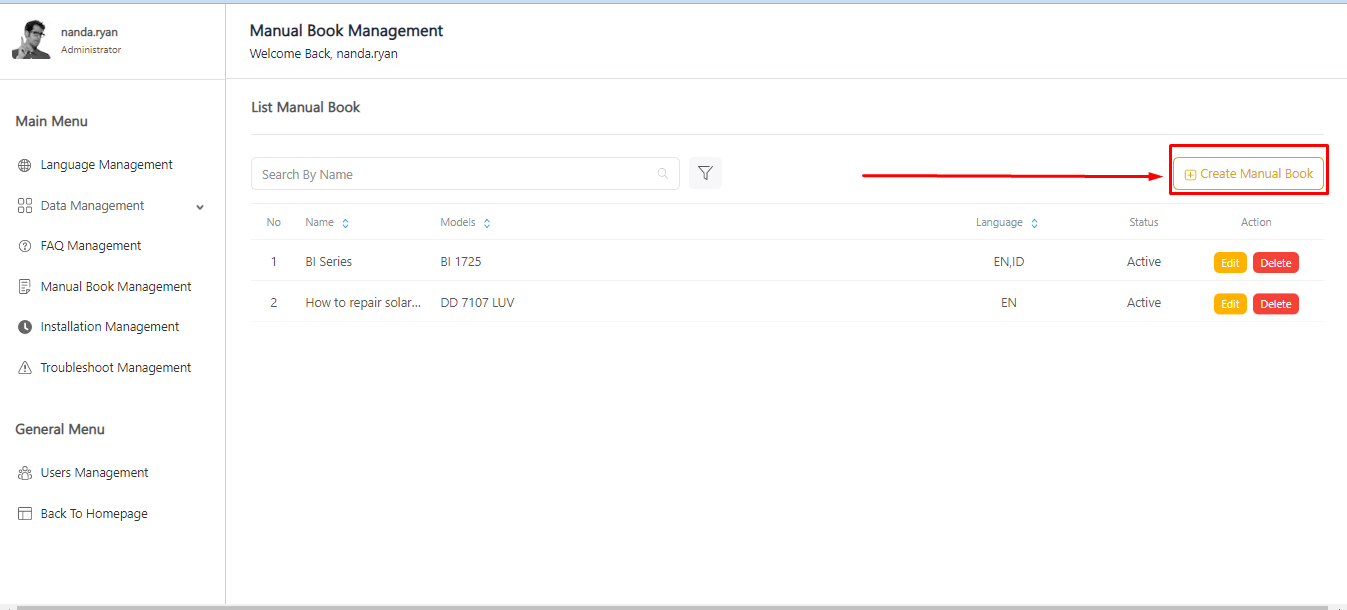This screenshot has height=610, width=1347.
Task: Edit the BI Series manual book
Action: coord(1230,263)
